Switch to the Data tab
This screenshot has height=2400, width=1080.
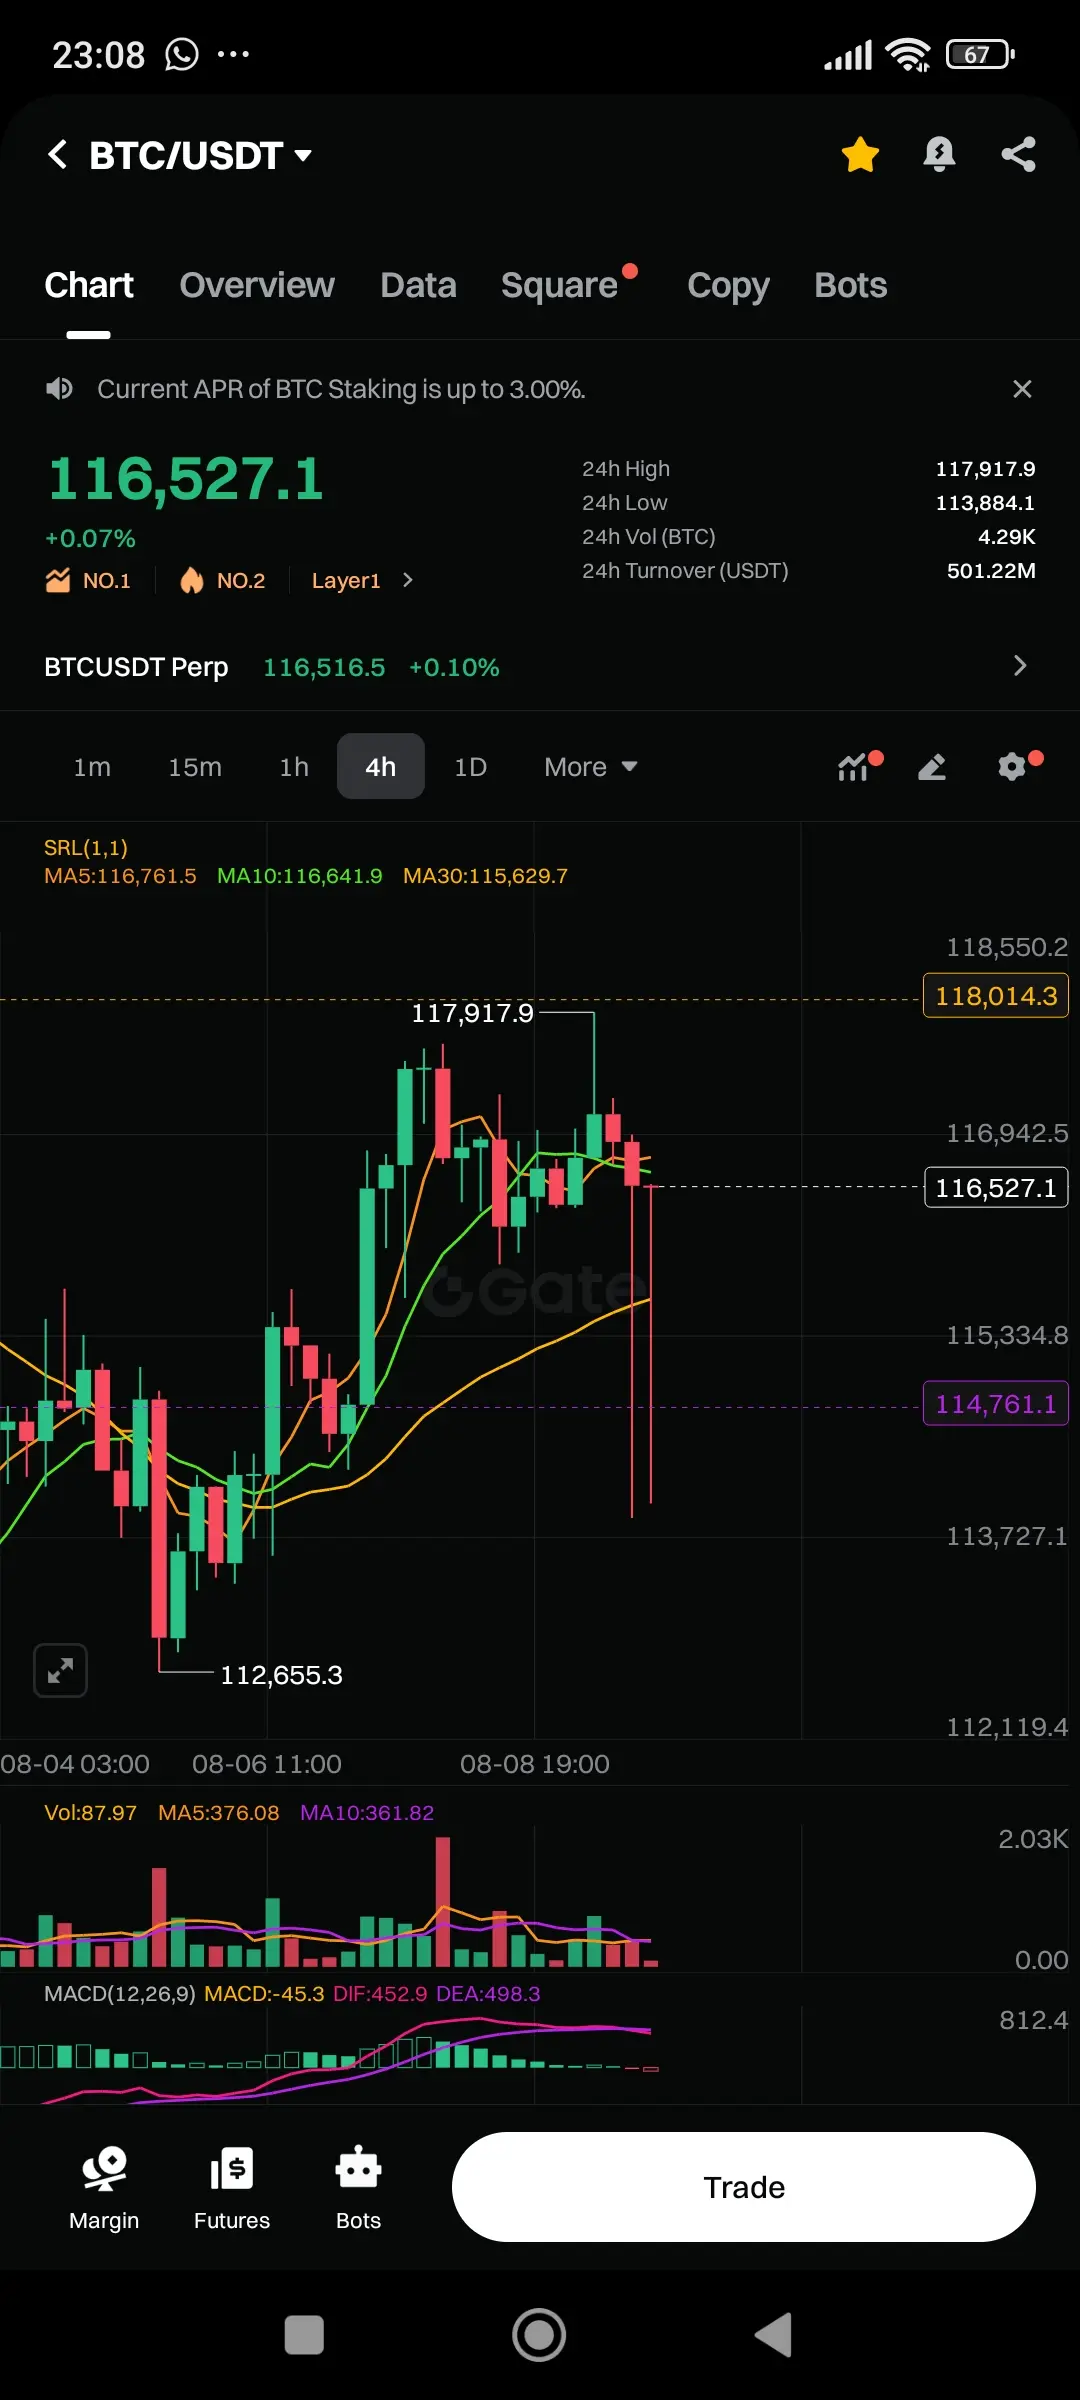click(418, 285)
